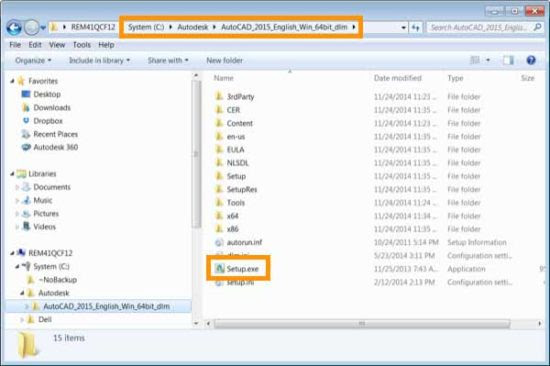The width and height of the screenshot is (550, 366).
Task: Click navigation pane scroll down arrow
Action: (x=196, y=324)
